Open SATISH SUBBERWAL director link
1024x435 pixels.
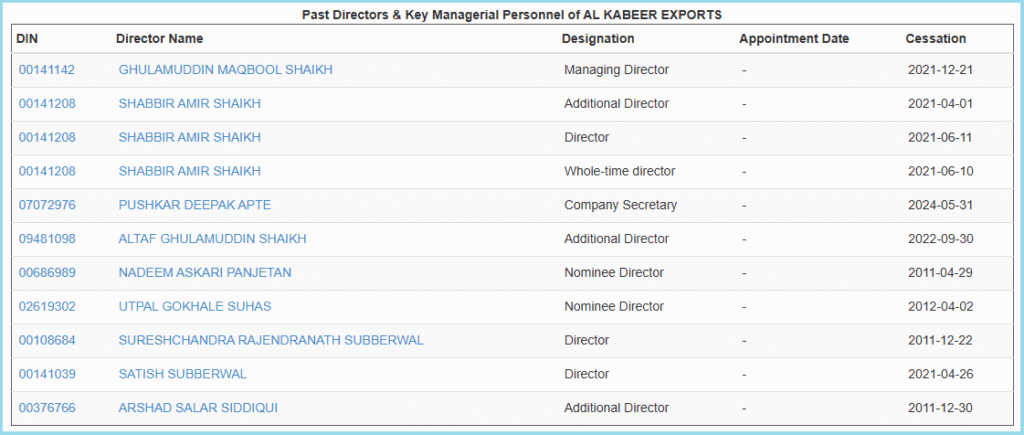coord(182,374)
